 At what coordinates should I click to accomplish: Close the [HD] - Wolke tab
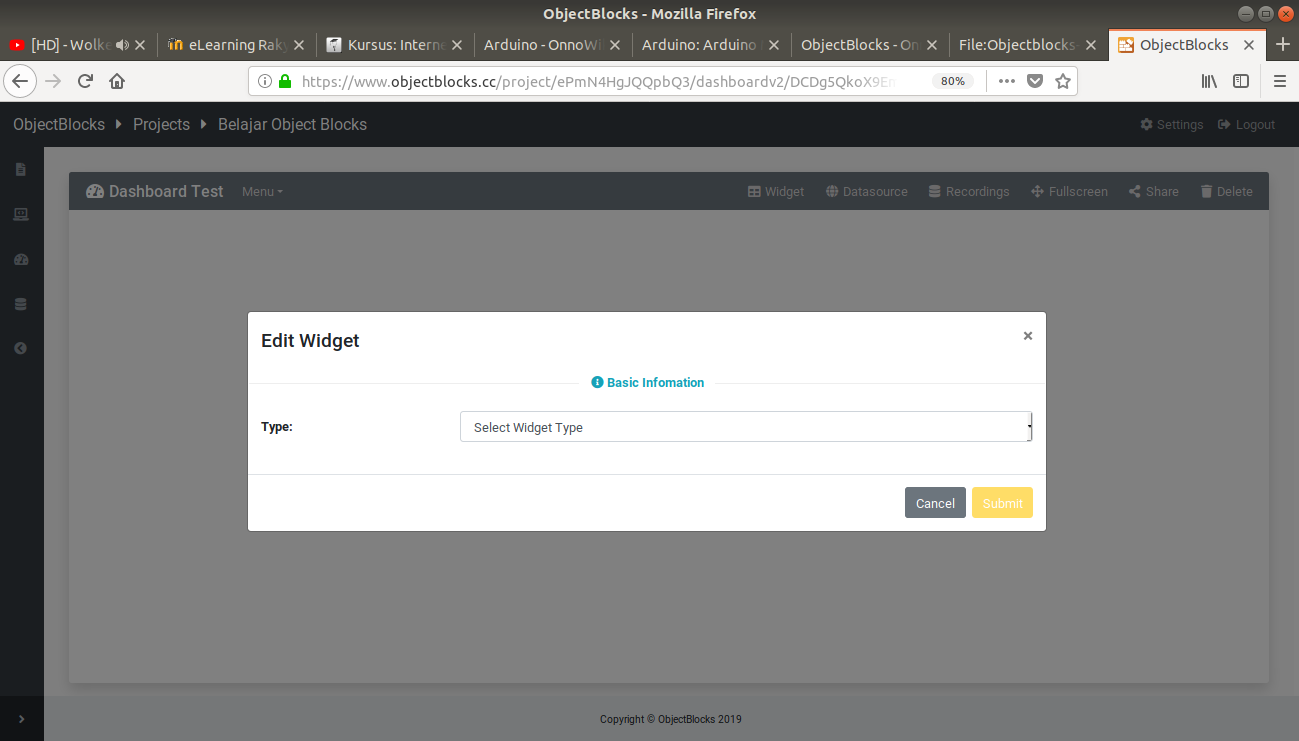coord(140,45)
